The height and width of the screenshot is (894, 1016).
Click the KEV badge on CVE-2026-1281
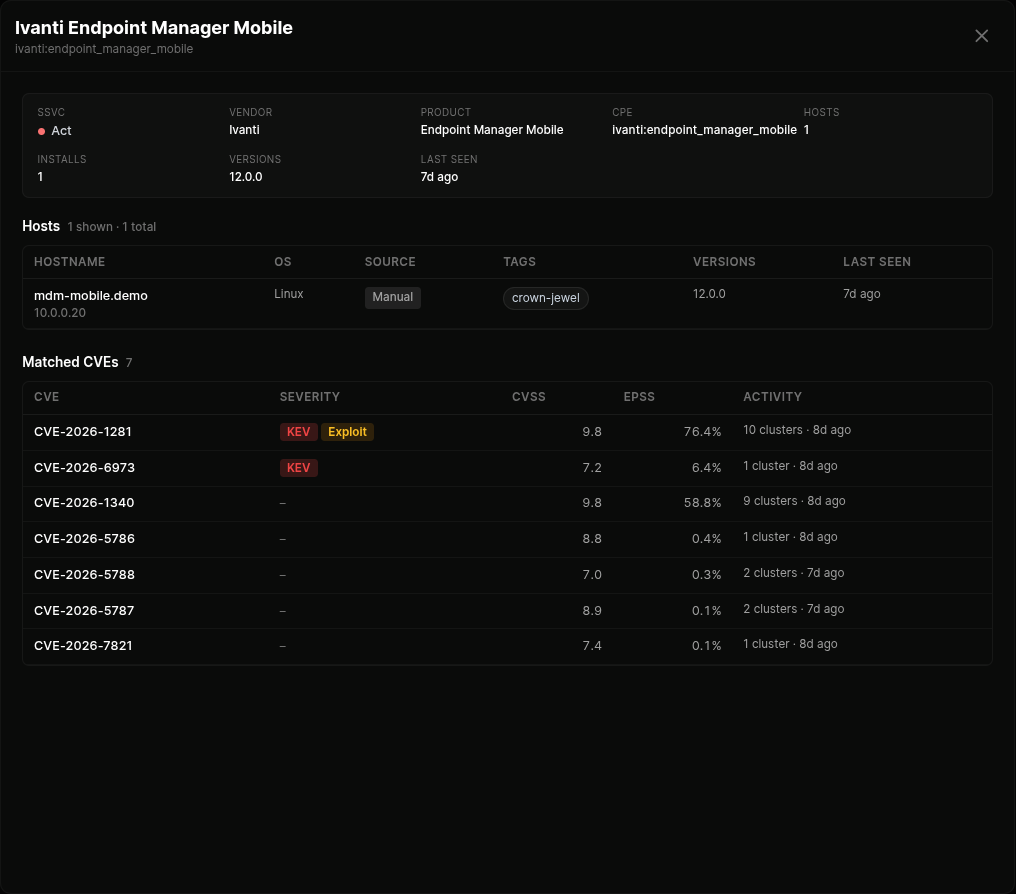pos(299,432)
